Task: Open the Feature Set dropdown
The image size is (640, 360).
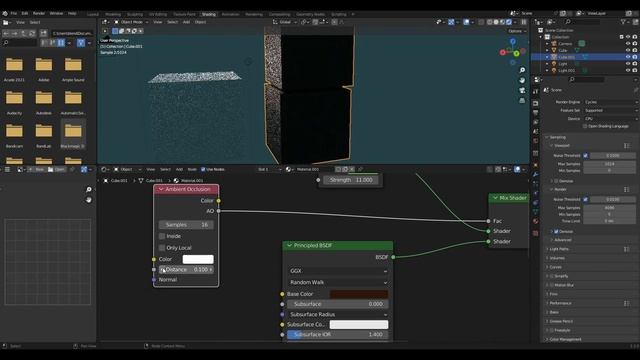Action: pyautogui.click(x=610, y=110)
